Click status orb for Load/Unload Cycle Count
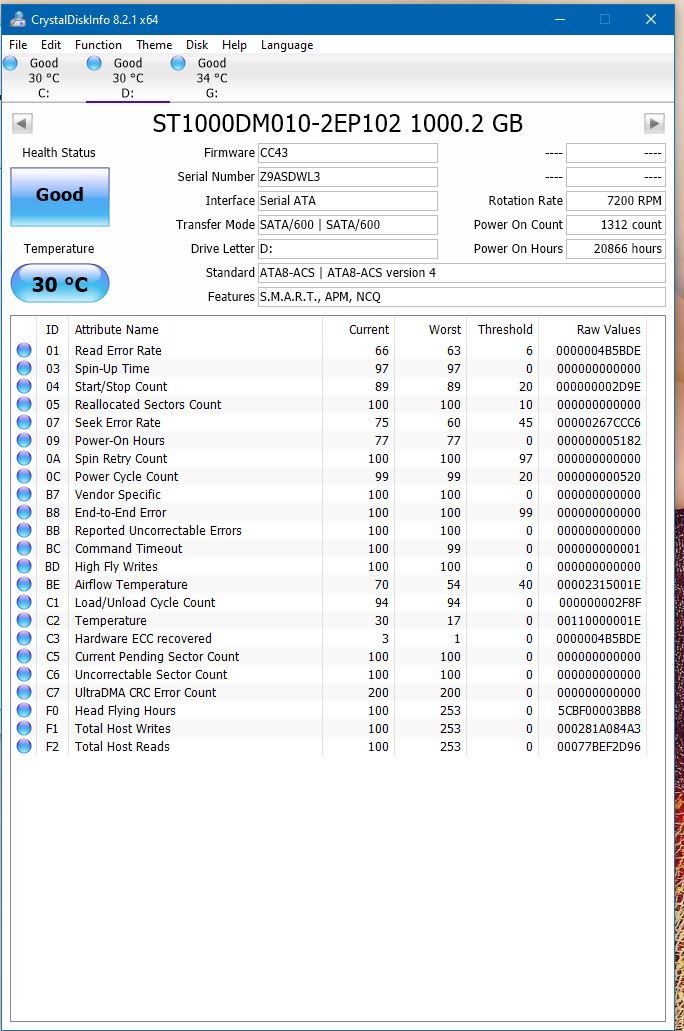 24,602
